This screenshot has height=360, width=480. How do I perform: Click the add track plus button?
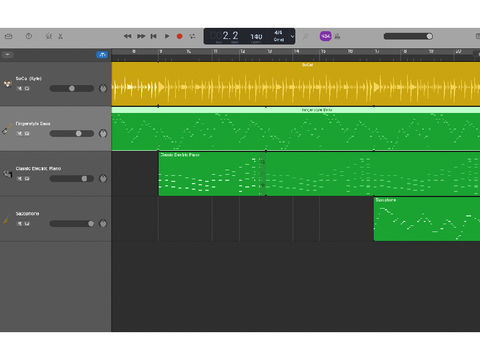[7, 55]
